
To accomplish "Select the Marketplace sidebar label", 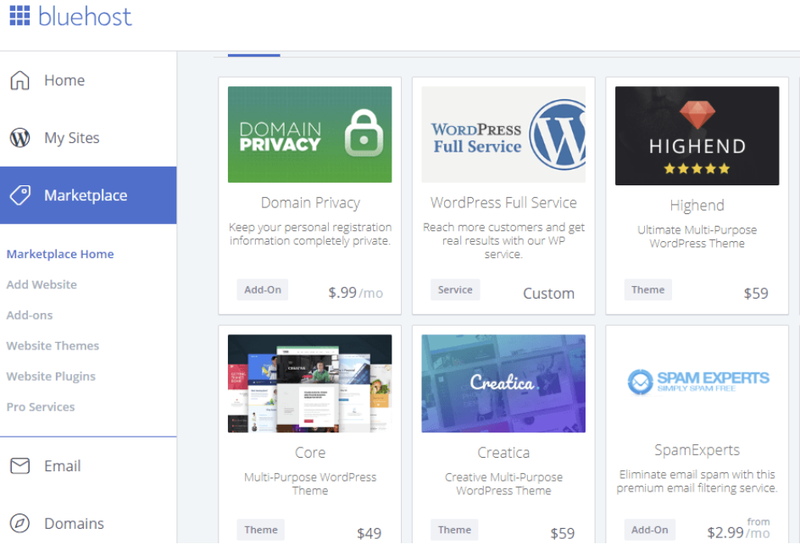I will click(86, 195).
